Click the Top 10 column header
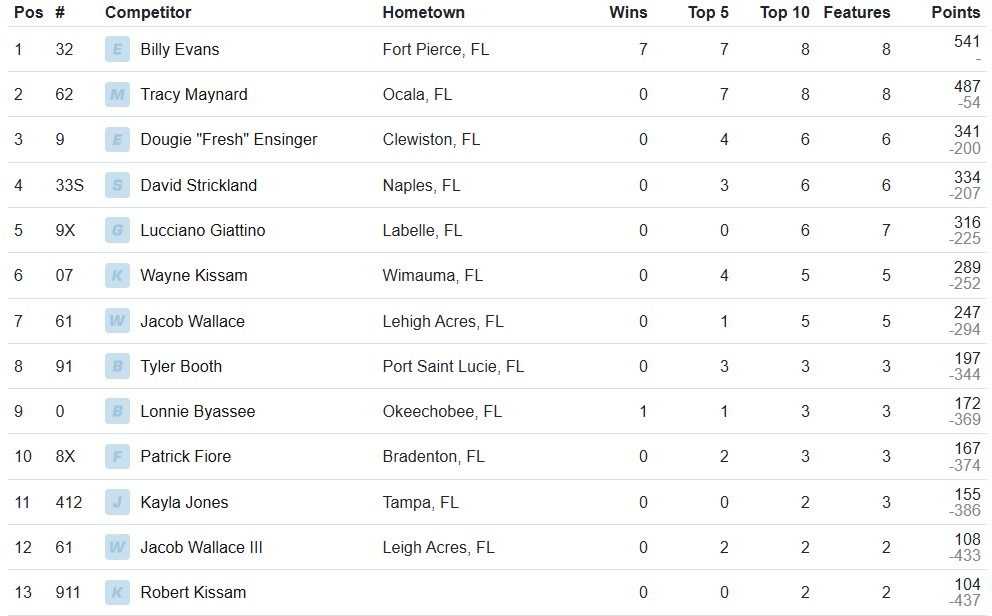 coord(785,13)
